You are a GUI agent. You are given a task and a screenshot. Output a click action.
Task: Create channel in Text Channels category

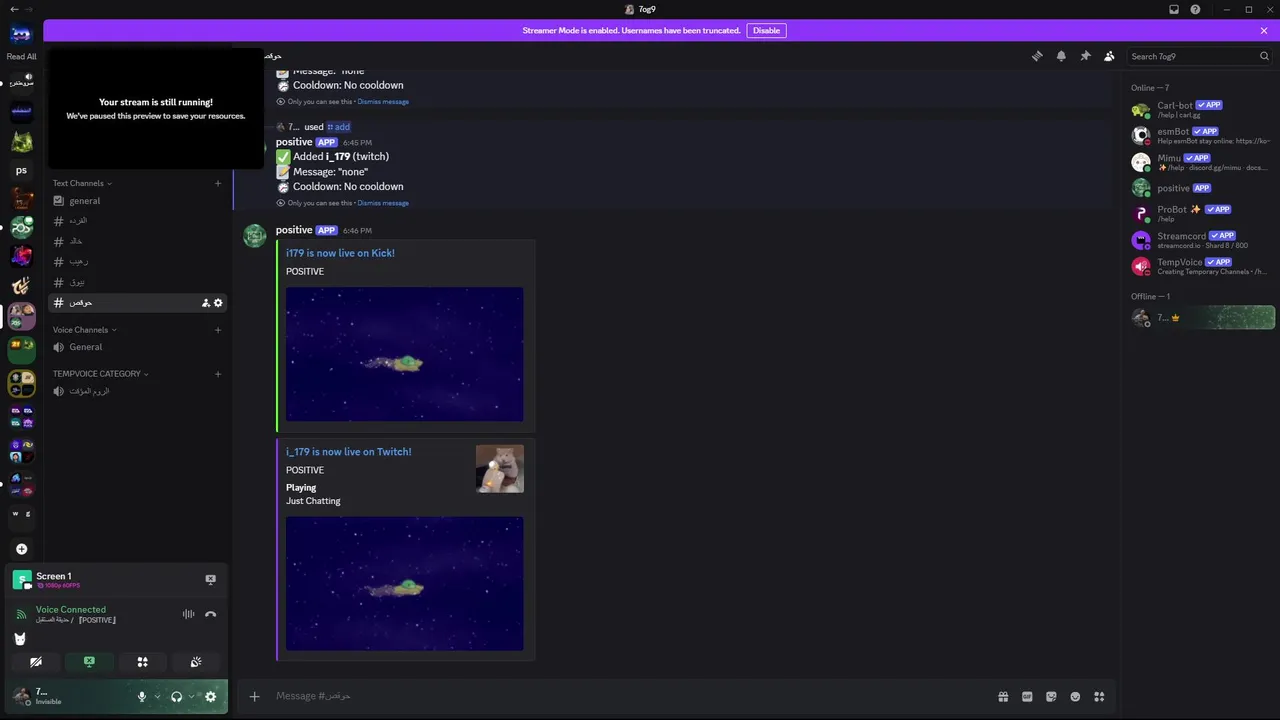[218, 183]
